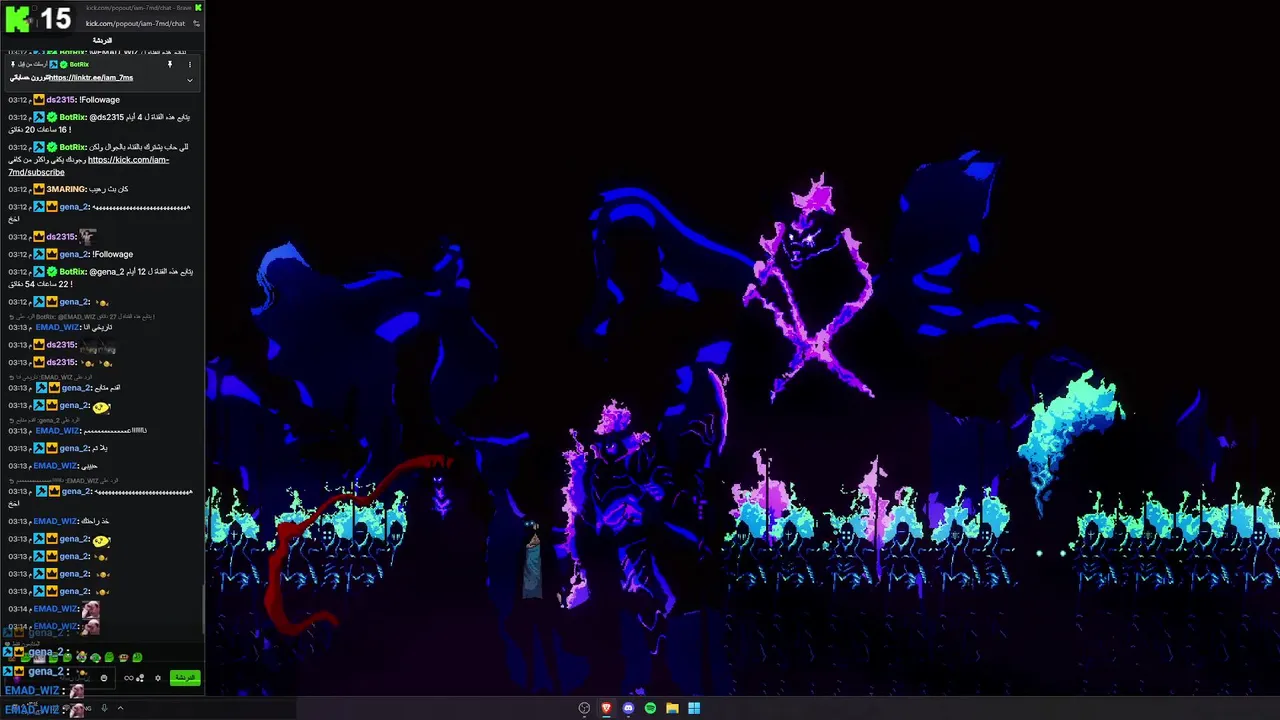Open Discord from the taskbar
This screenshot has height=720, width=1280.
click(628, 708)
